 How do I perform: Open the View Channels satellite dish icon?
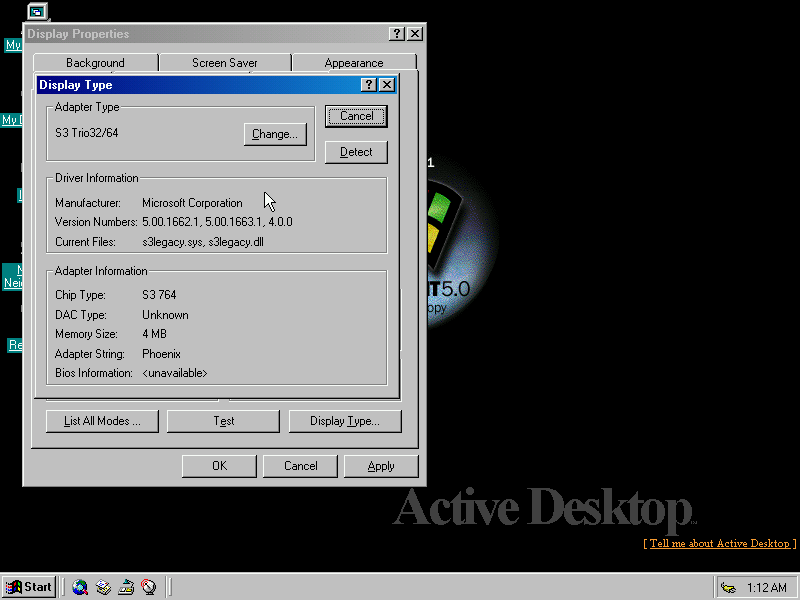[149, 587]
